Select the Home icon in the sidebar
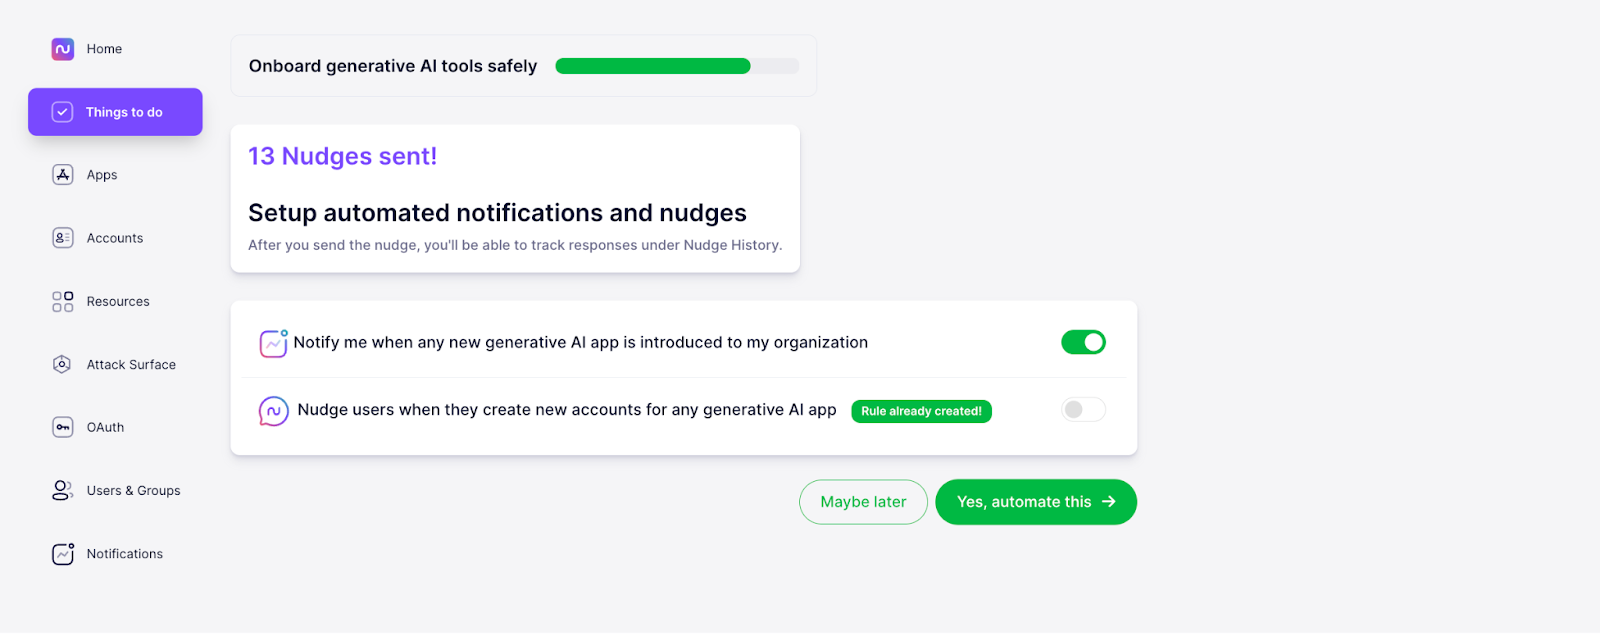The image size is (1600, 634). coord(61,48)
